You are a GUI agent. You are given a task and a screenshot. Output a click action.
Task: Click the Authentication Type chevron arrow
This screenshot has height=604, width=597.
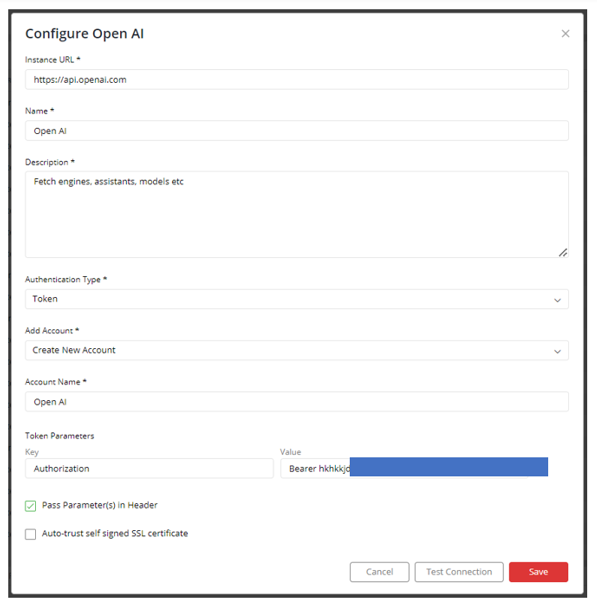coord(557,300)
